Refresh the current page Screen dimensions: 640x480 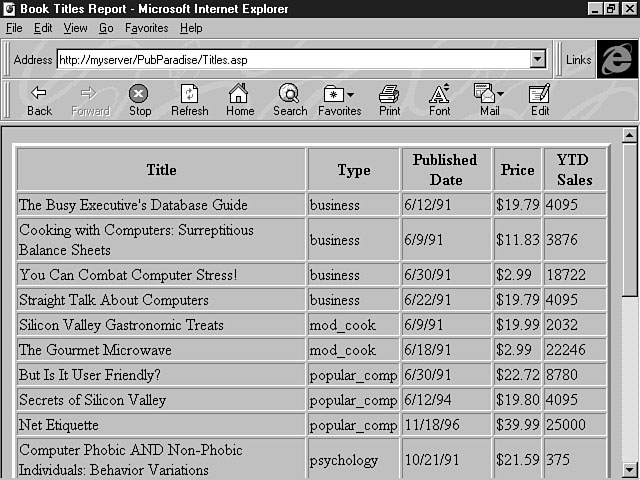[189, 99]
